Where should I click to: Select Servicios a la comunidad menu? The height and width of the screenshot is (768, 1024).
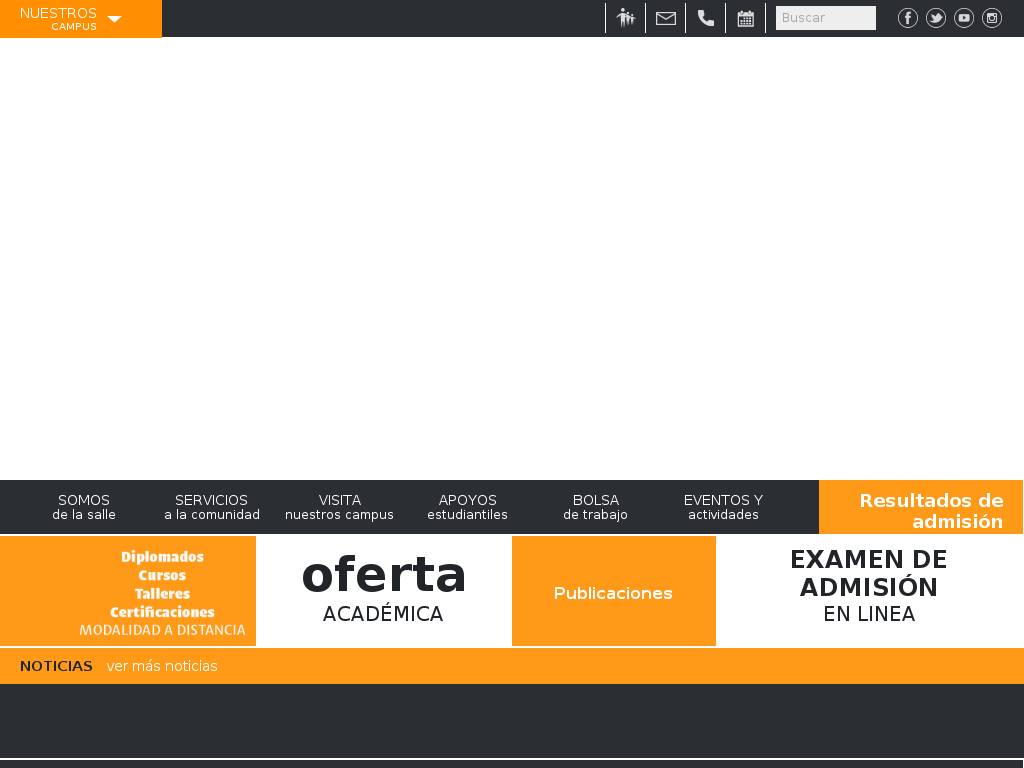pyautogui.click(x=212, y=507)
